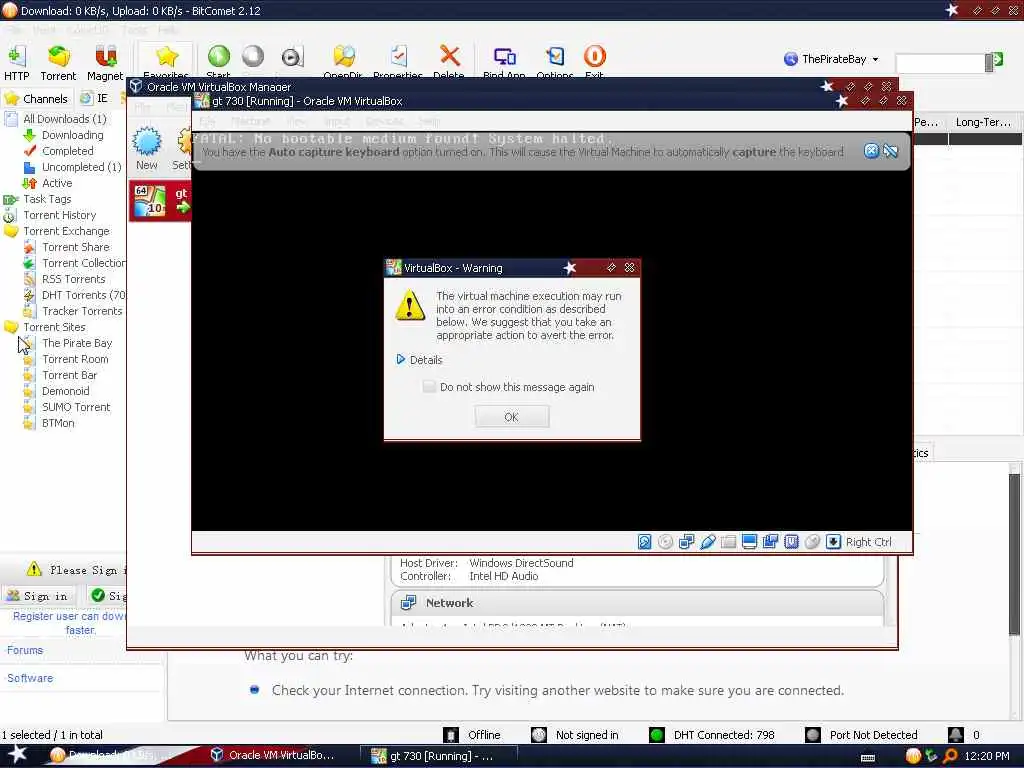Click the gray Stop button in BitComet toolbar
Screen dimensions: 1024x768
click(x=253, y=57)
